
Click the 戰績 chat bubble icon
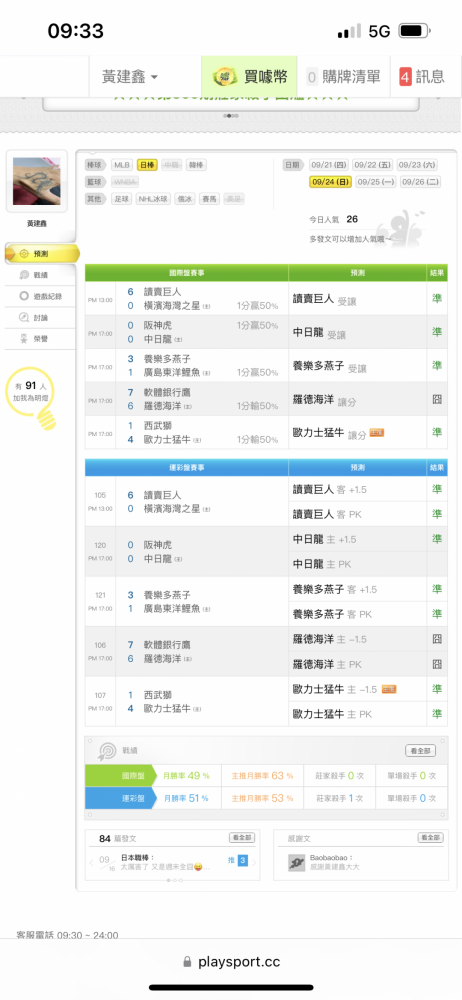(24, 275)
